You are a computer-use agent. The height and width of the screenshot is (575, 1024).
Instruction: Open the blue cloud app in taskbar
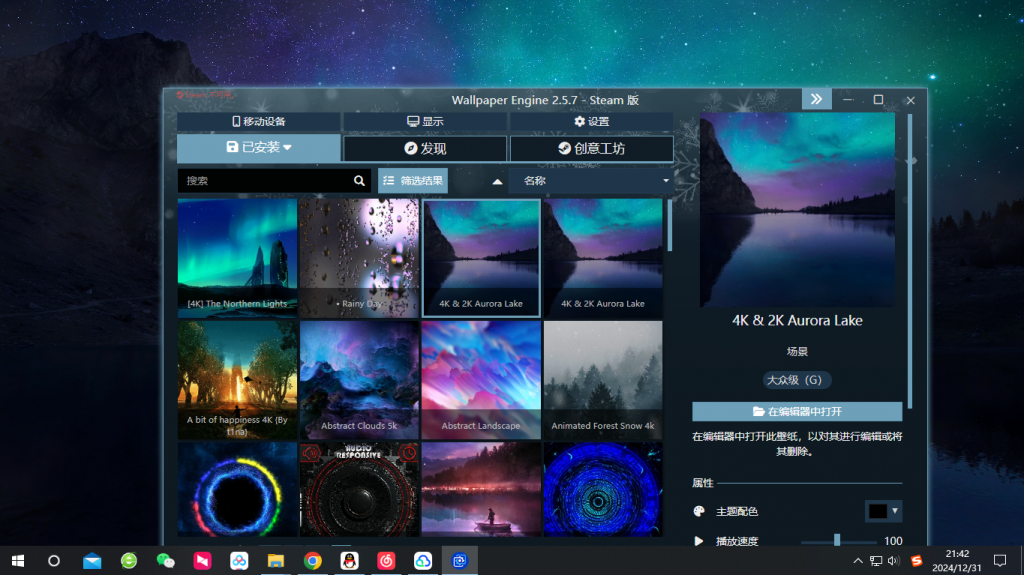423,561
